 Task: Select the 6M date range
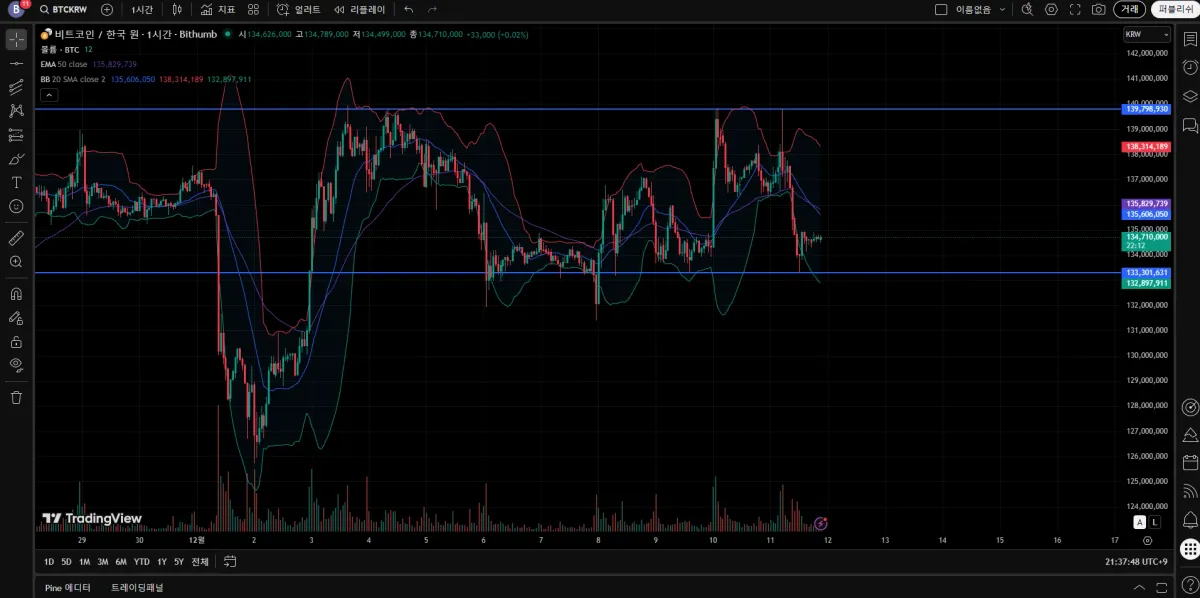(121, 561)
